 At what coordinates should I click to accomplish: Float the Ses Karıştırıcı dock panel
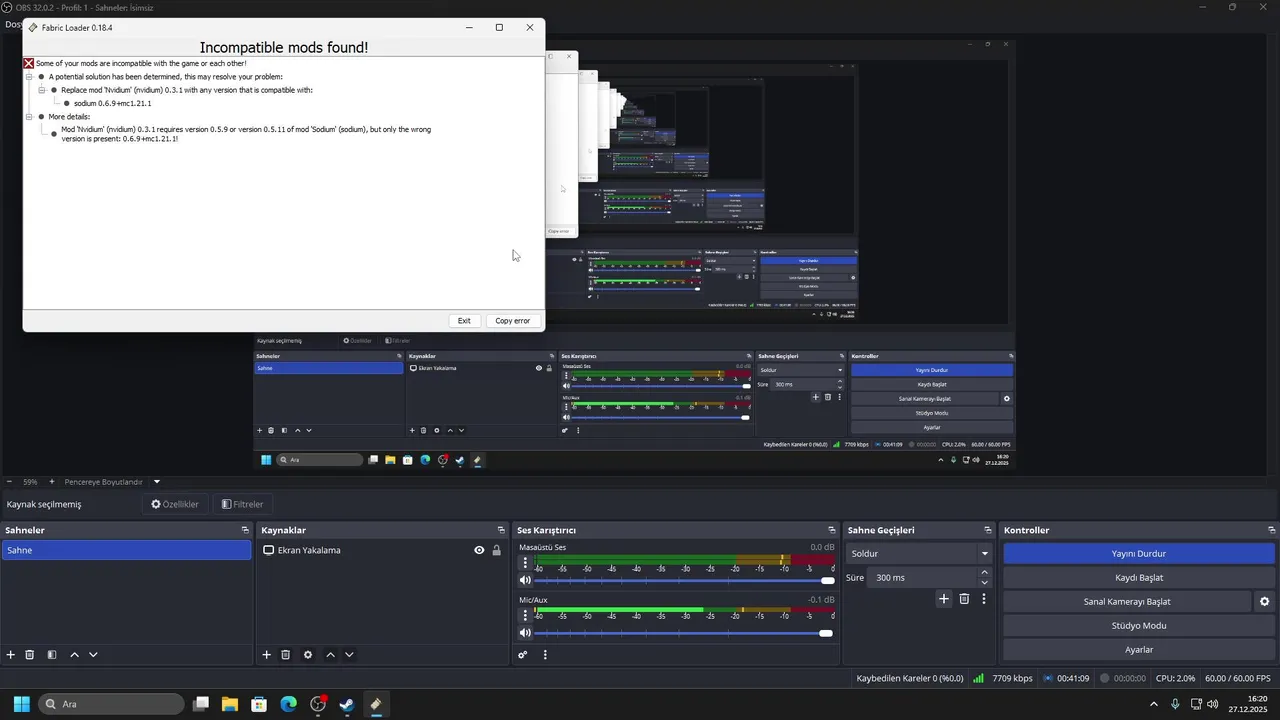pos(831,530)
